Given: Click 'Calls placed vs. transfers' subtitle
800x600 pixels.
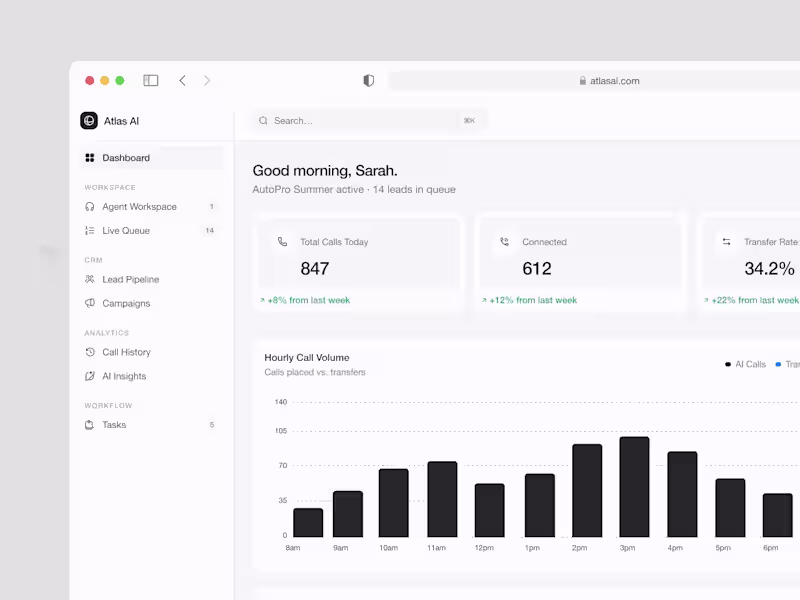Looking at the screenshot, I should 315,372.
